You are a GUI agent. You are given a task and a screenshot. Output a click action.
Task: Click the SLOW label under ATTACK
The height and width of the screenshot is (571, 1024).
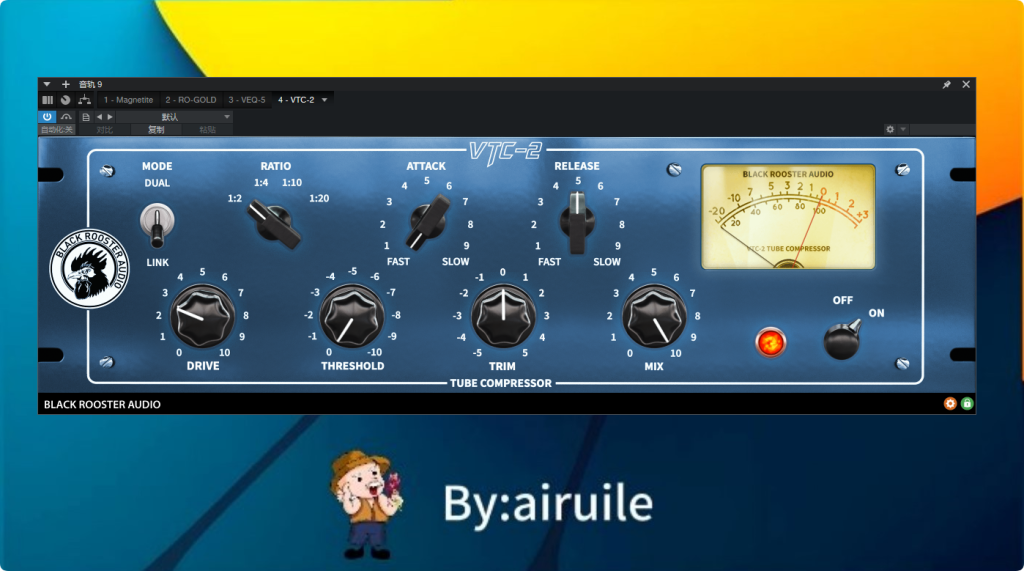455,261
